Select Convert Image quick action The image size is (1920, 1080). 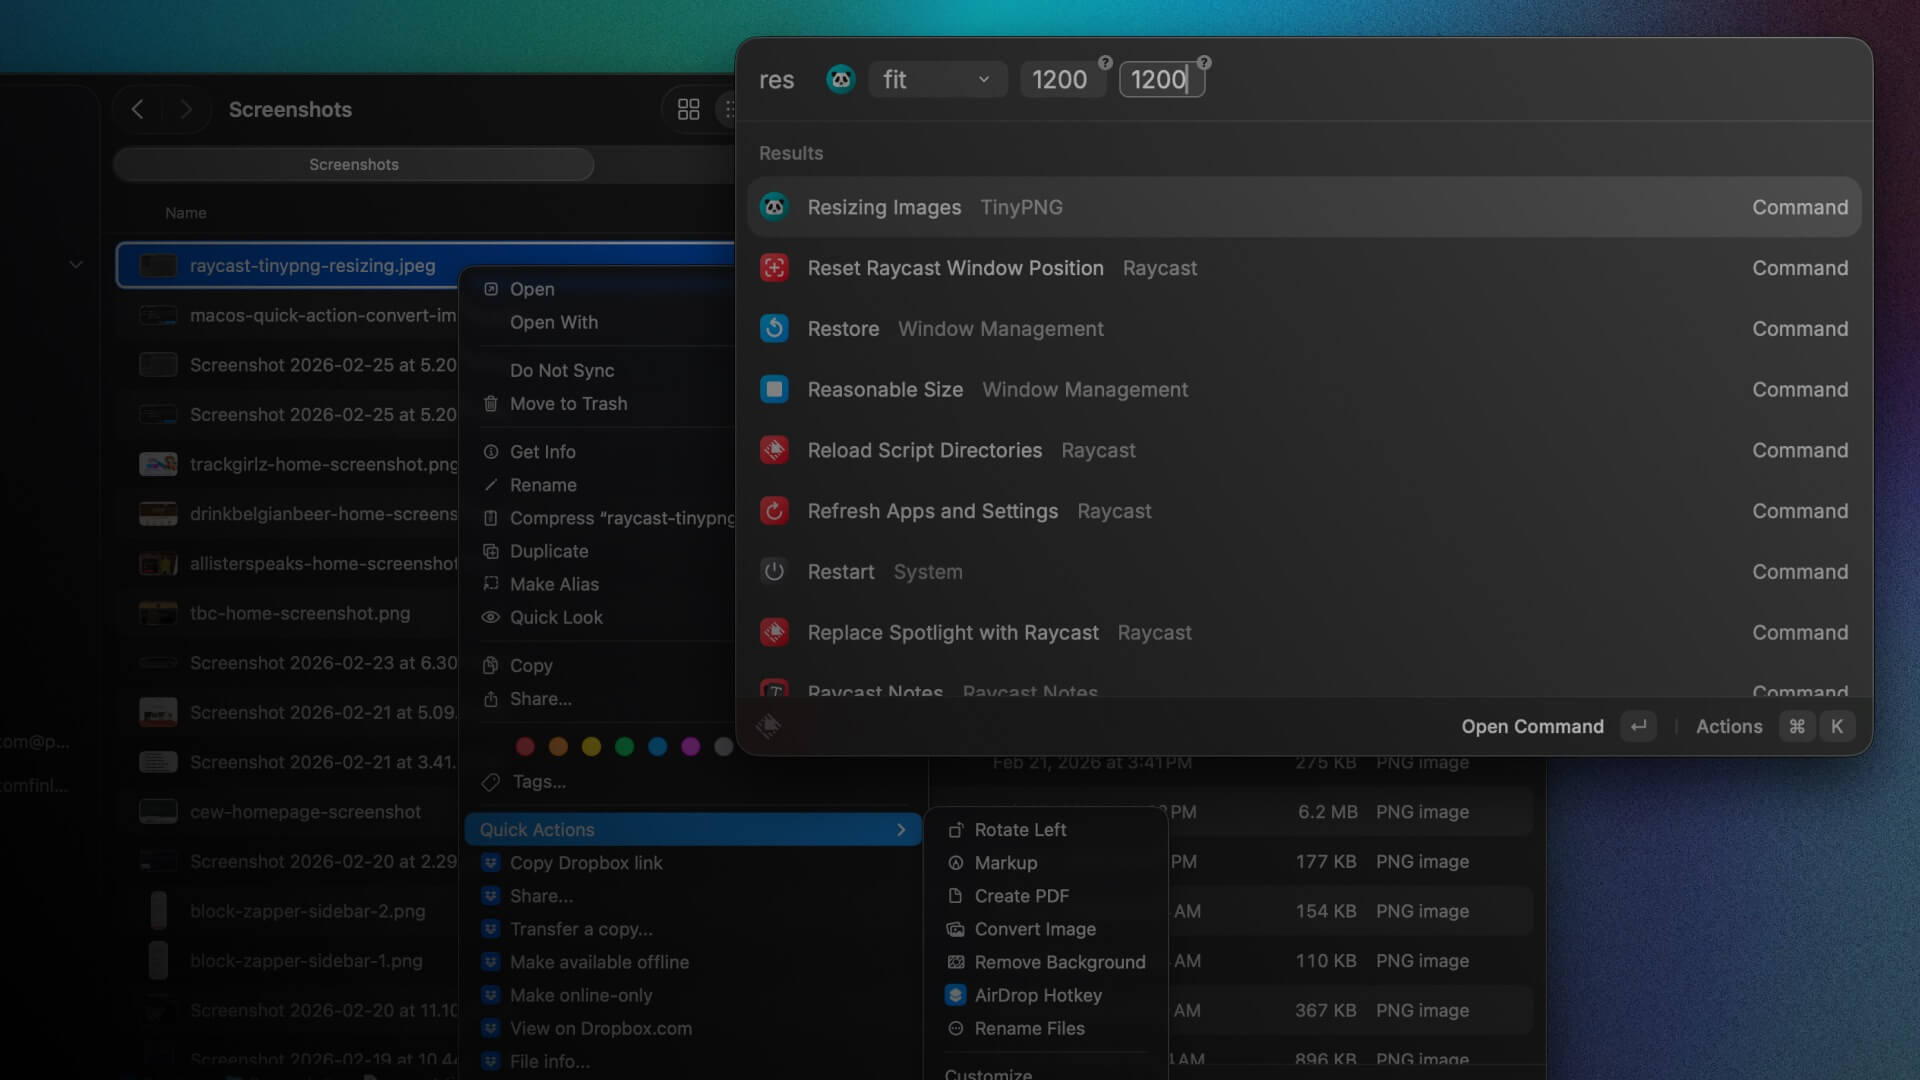tap(1035, 929)
